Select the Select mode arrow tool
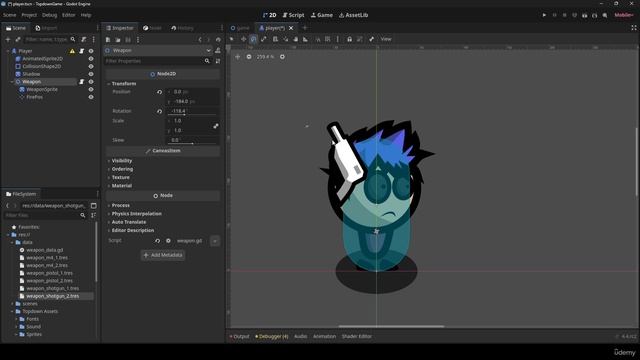This screenshot has width=640, height=360. 232,39
